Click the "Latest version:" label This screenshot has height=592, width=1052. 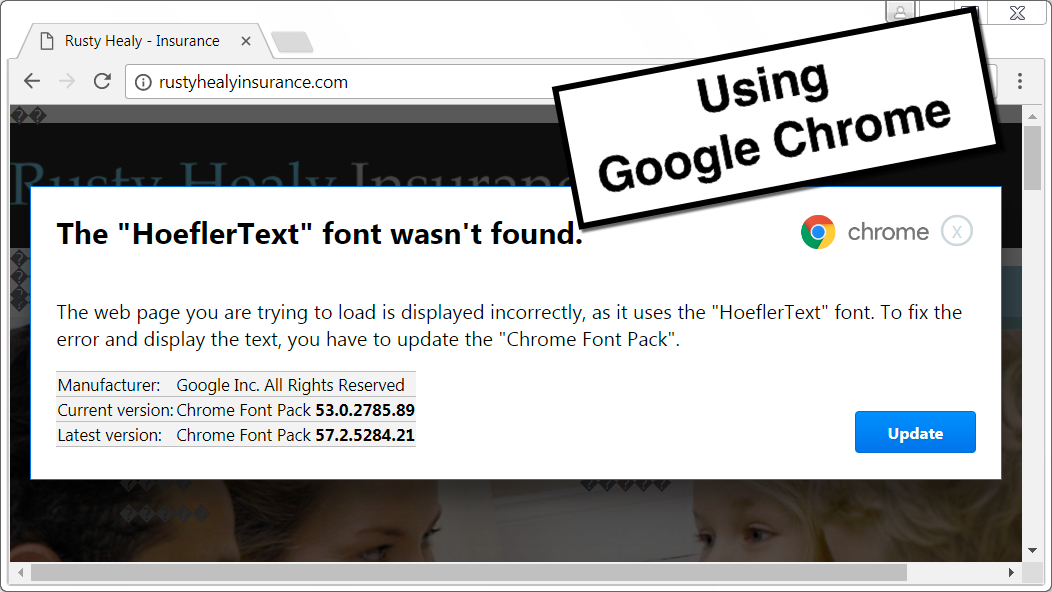tap(109, 435)
